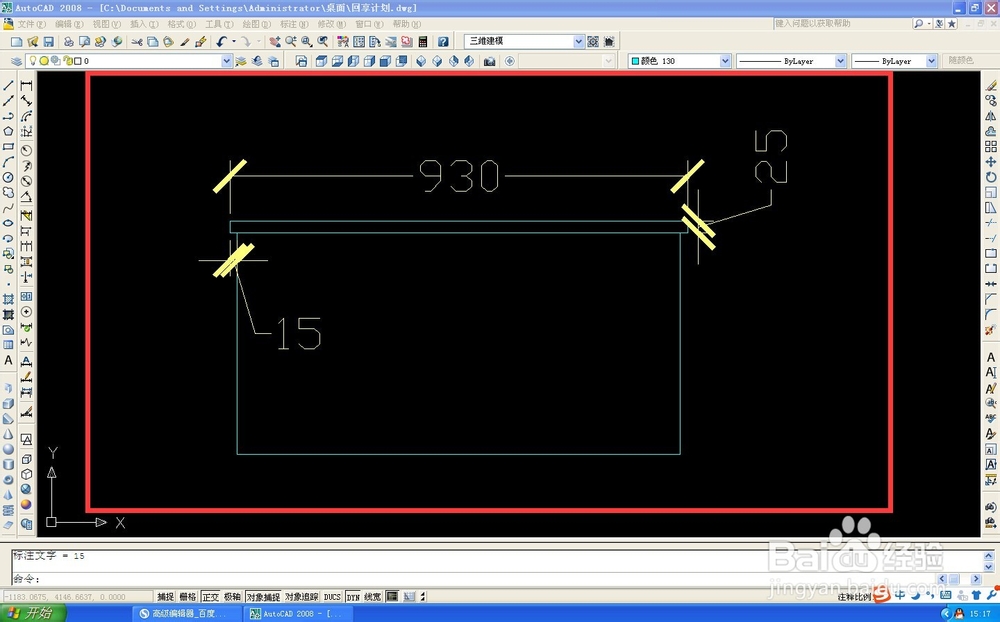The height and width of the screenshot is (622, 1000).
Task: Click the Zoom realtime magnifier icon
Action: point(291,42)
